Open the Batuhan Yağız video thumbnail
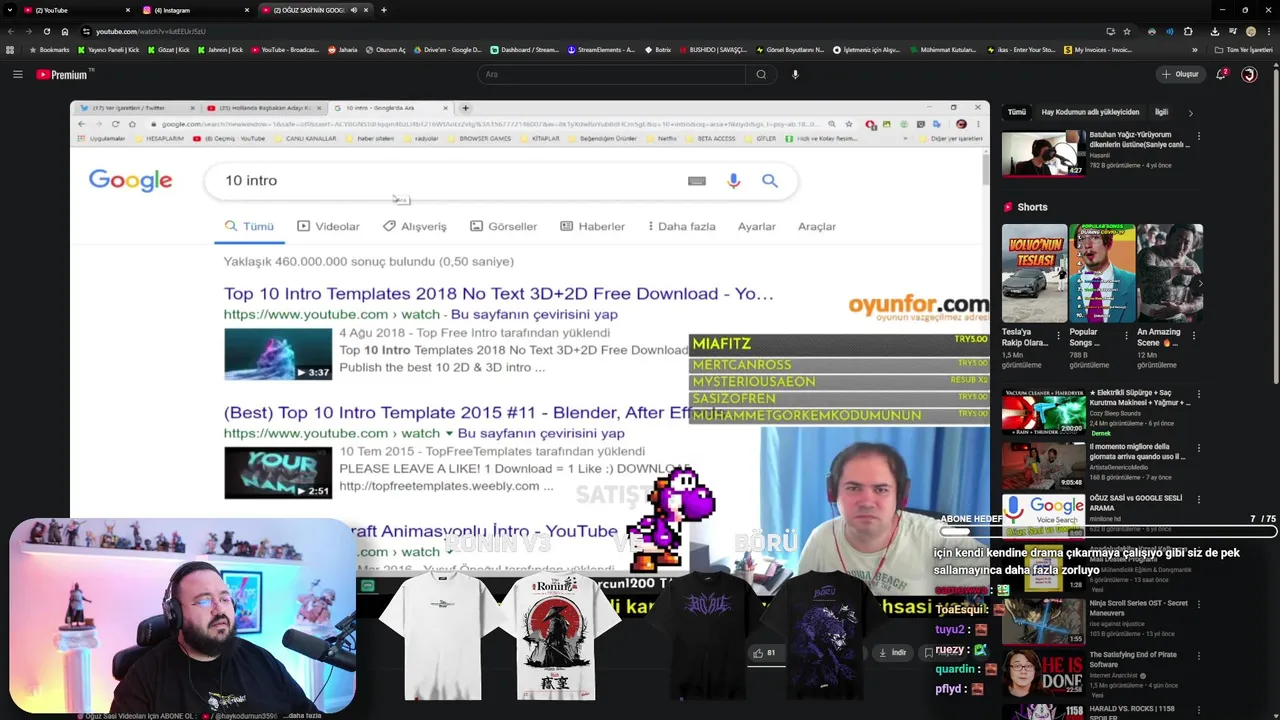The height and width of the screenshot is (720, 1280). pos(1044,152)
